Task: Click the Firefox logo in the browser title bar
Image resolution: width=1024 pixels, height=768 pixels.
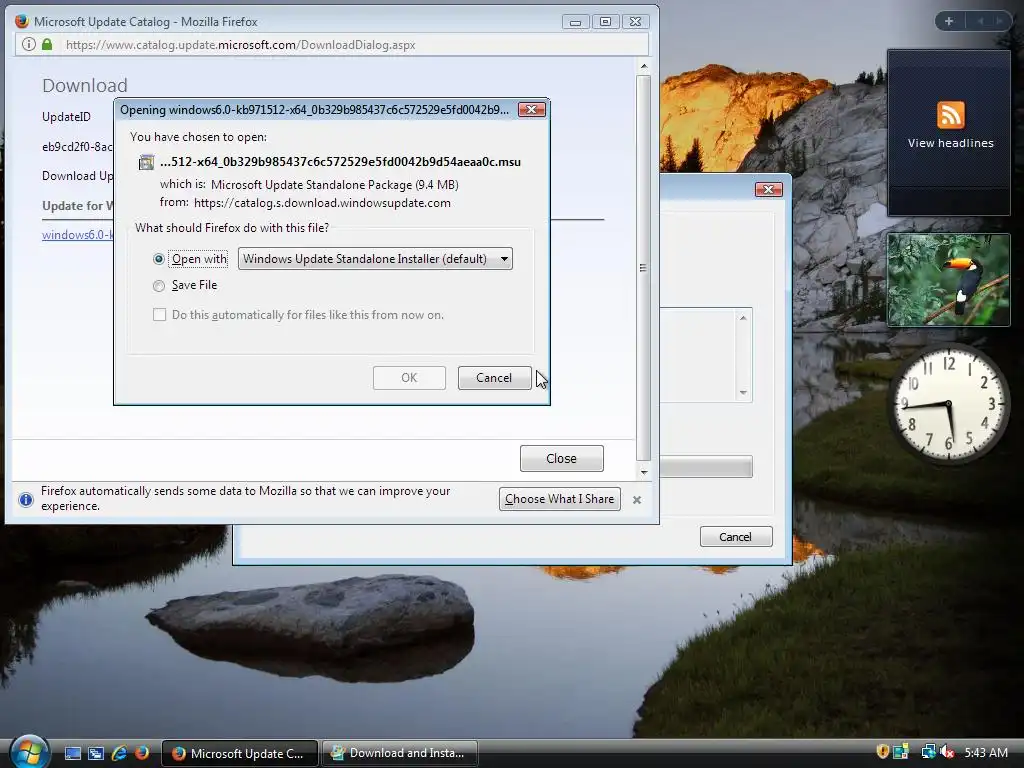Action: [22, 22]
